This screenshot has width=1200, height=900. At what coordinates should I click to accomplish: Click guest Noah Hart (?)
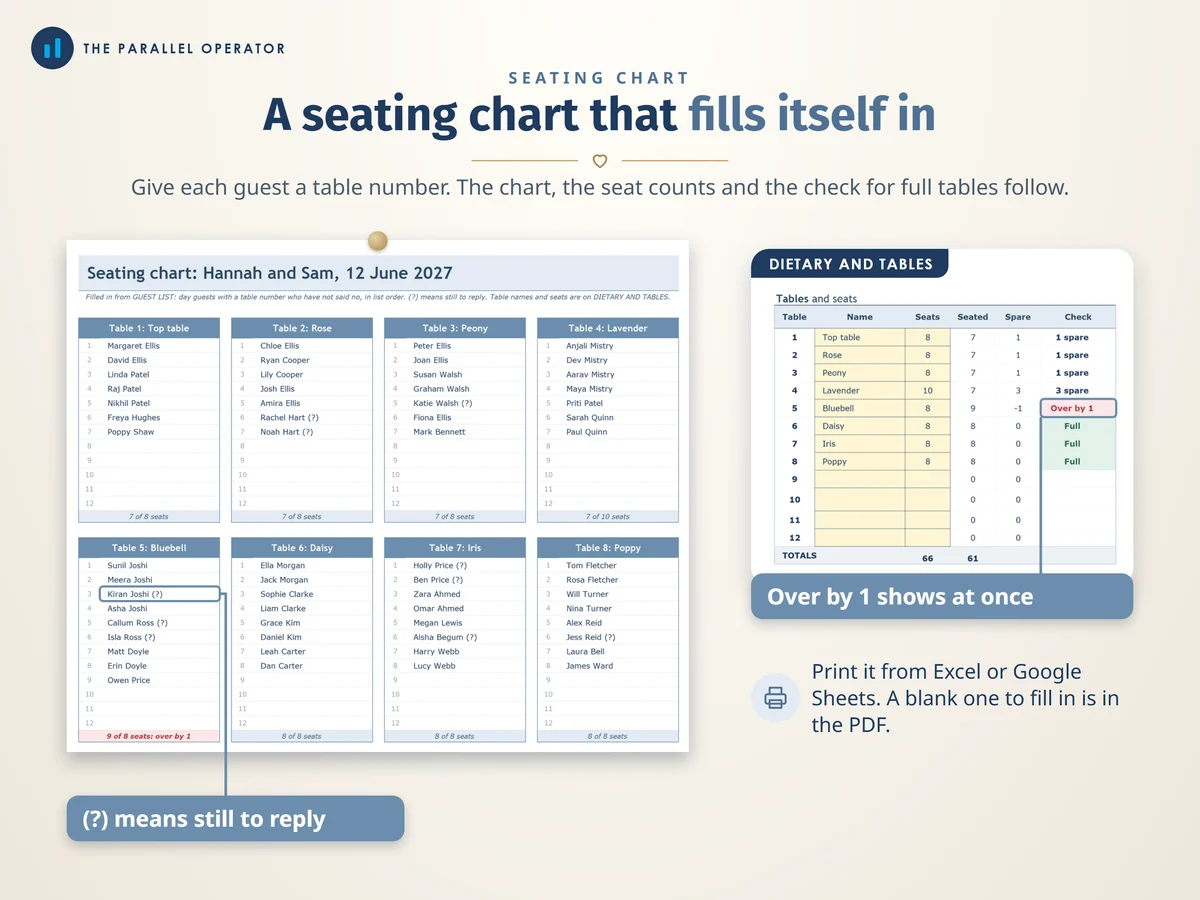pos(287,432)
